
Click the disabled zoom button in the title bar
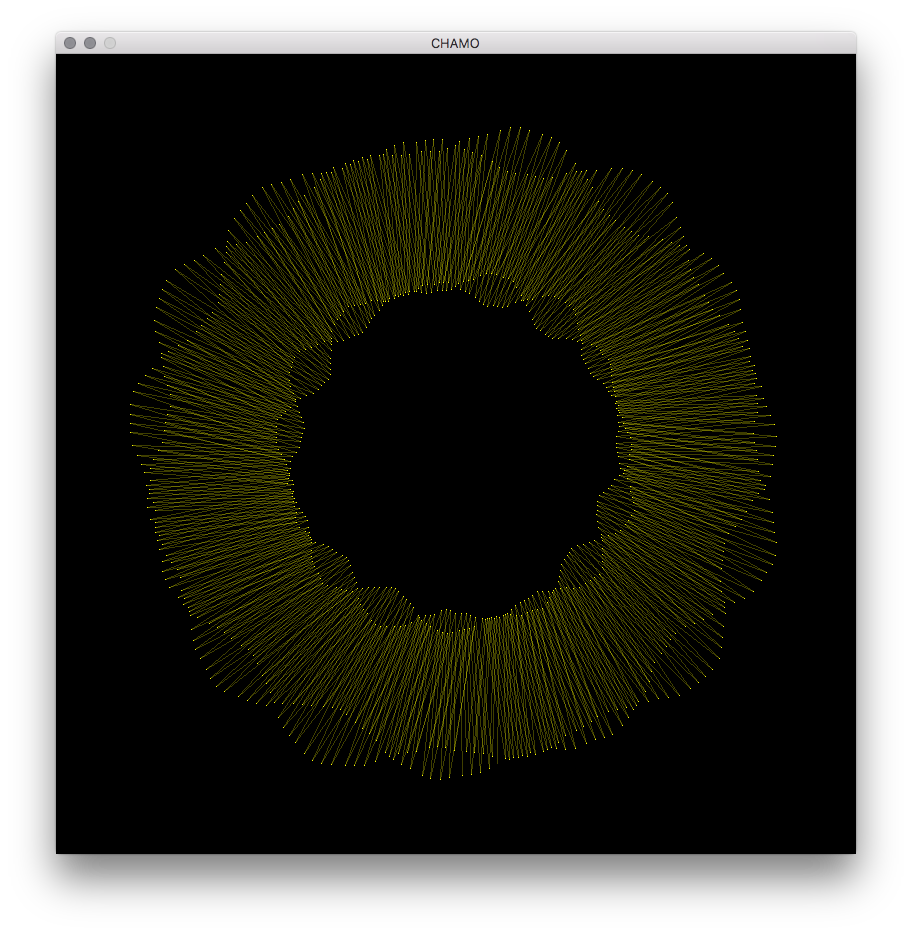tap(110, 43)
